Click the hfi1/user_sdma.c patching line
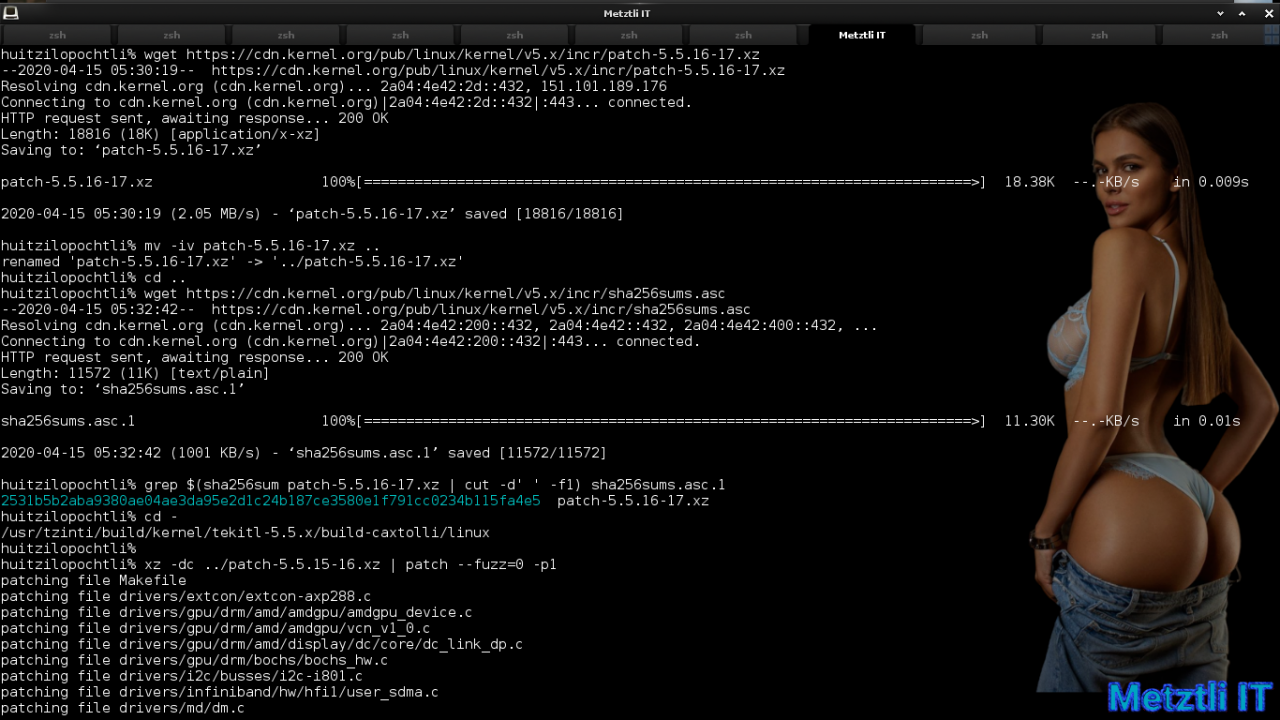The height and width of the screenshot is (720, 1280). click(x=220, y=692)
